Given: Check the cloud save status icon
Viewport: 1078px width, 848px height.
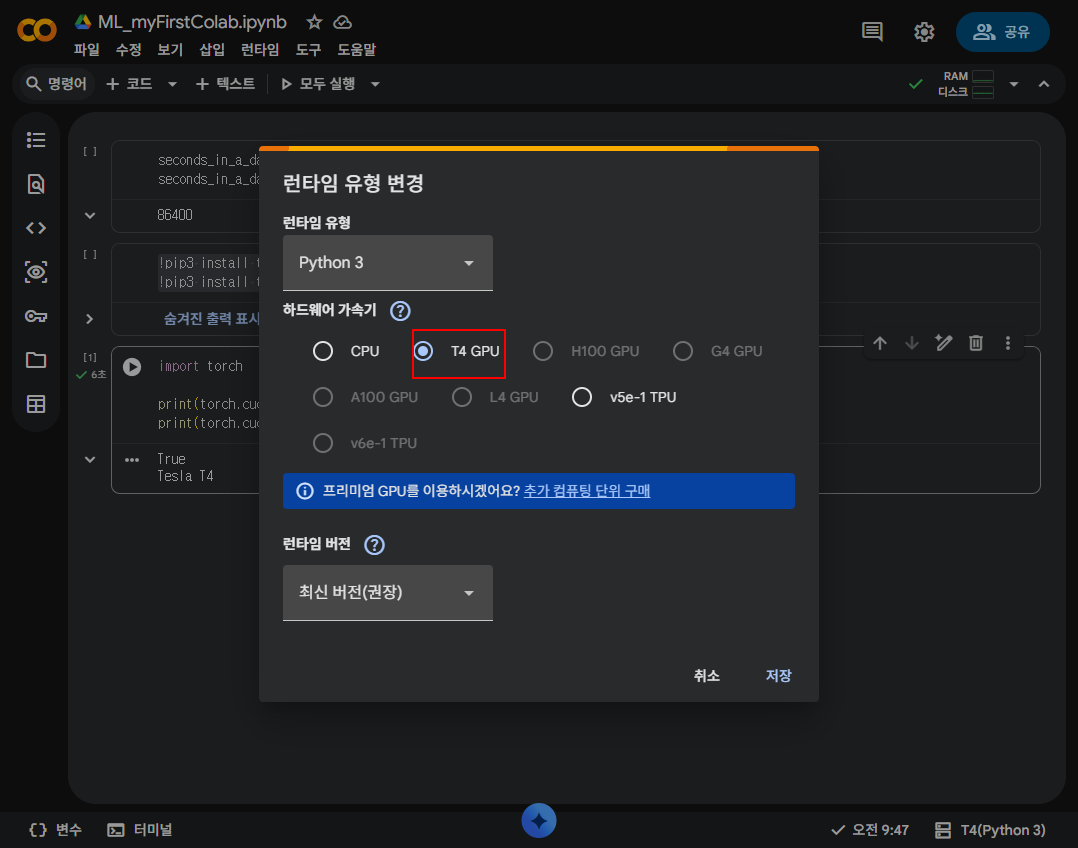Looking at the screenshot, I should pos(342,22).
